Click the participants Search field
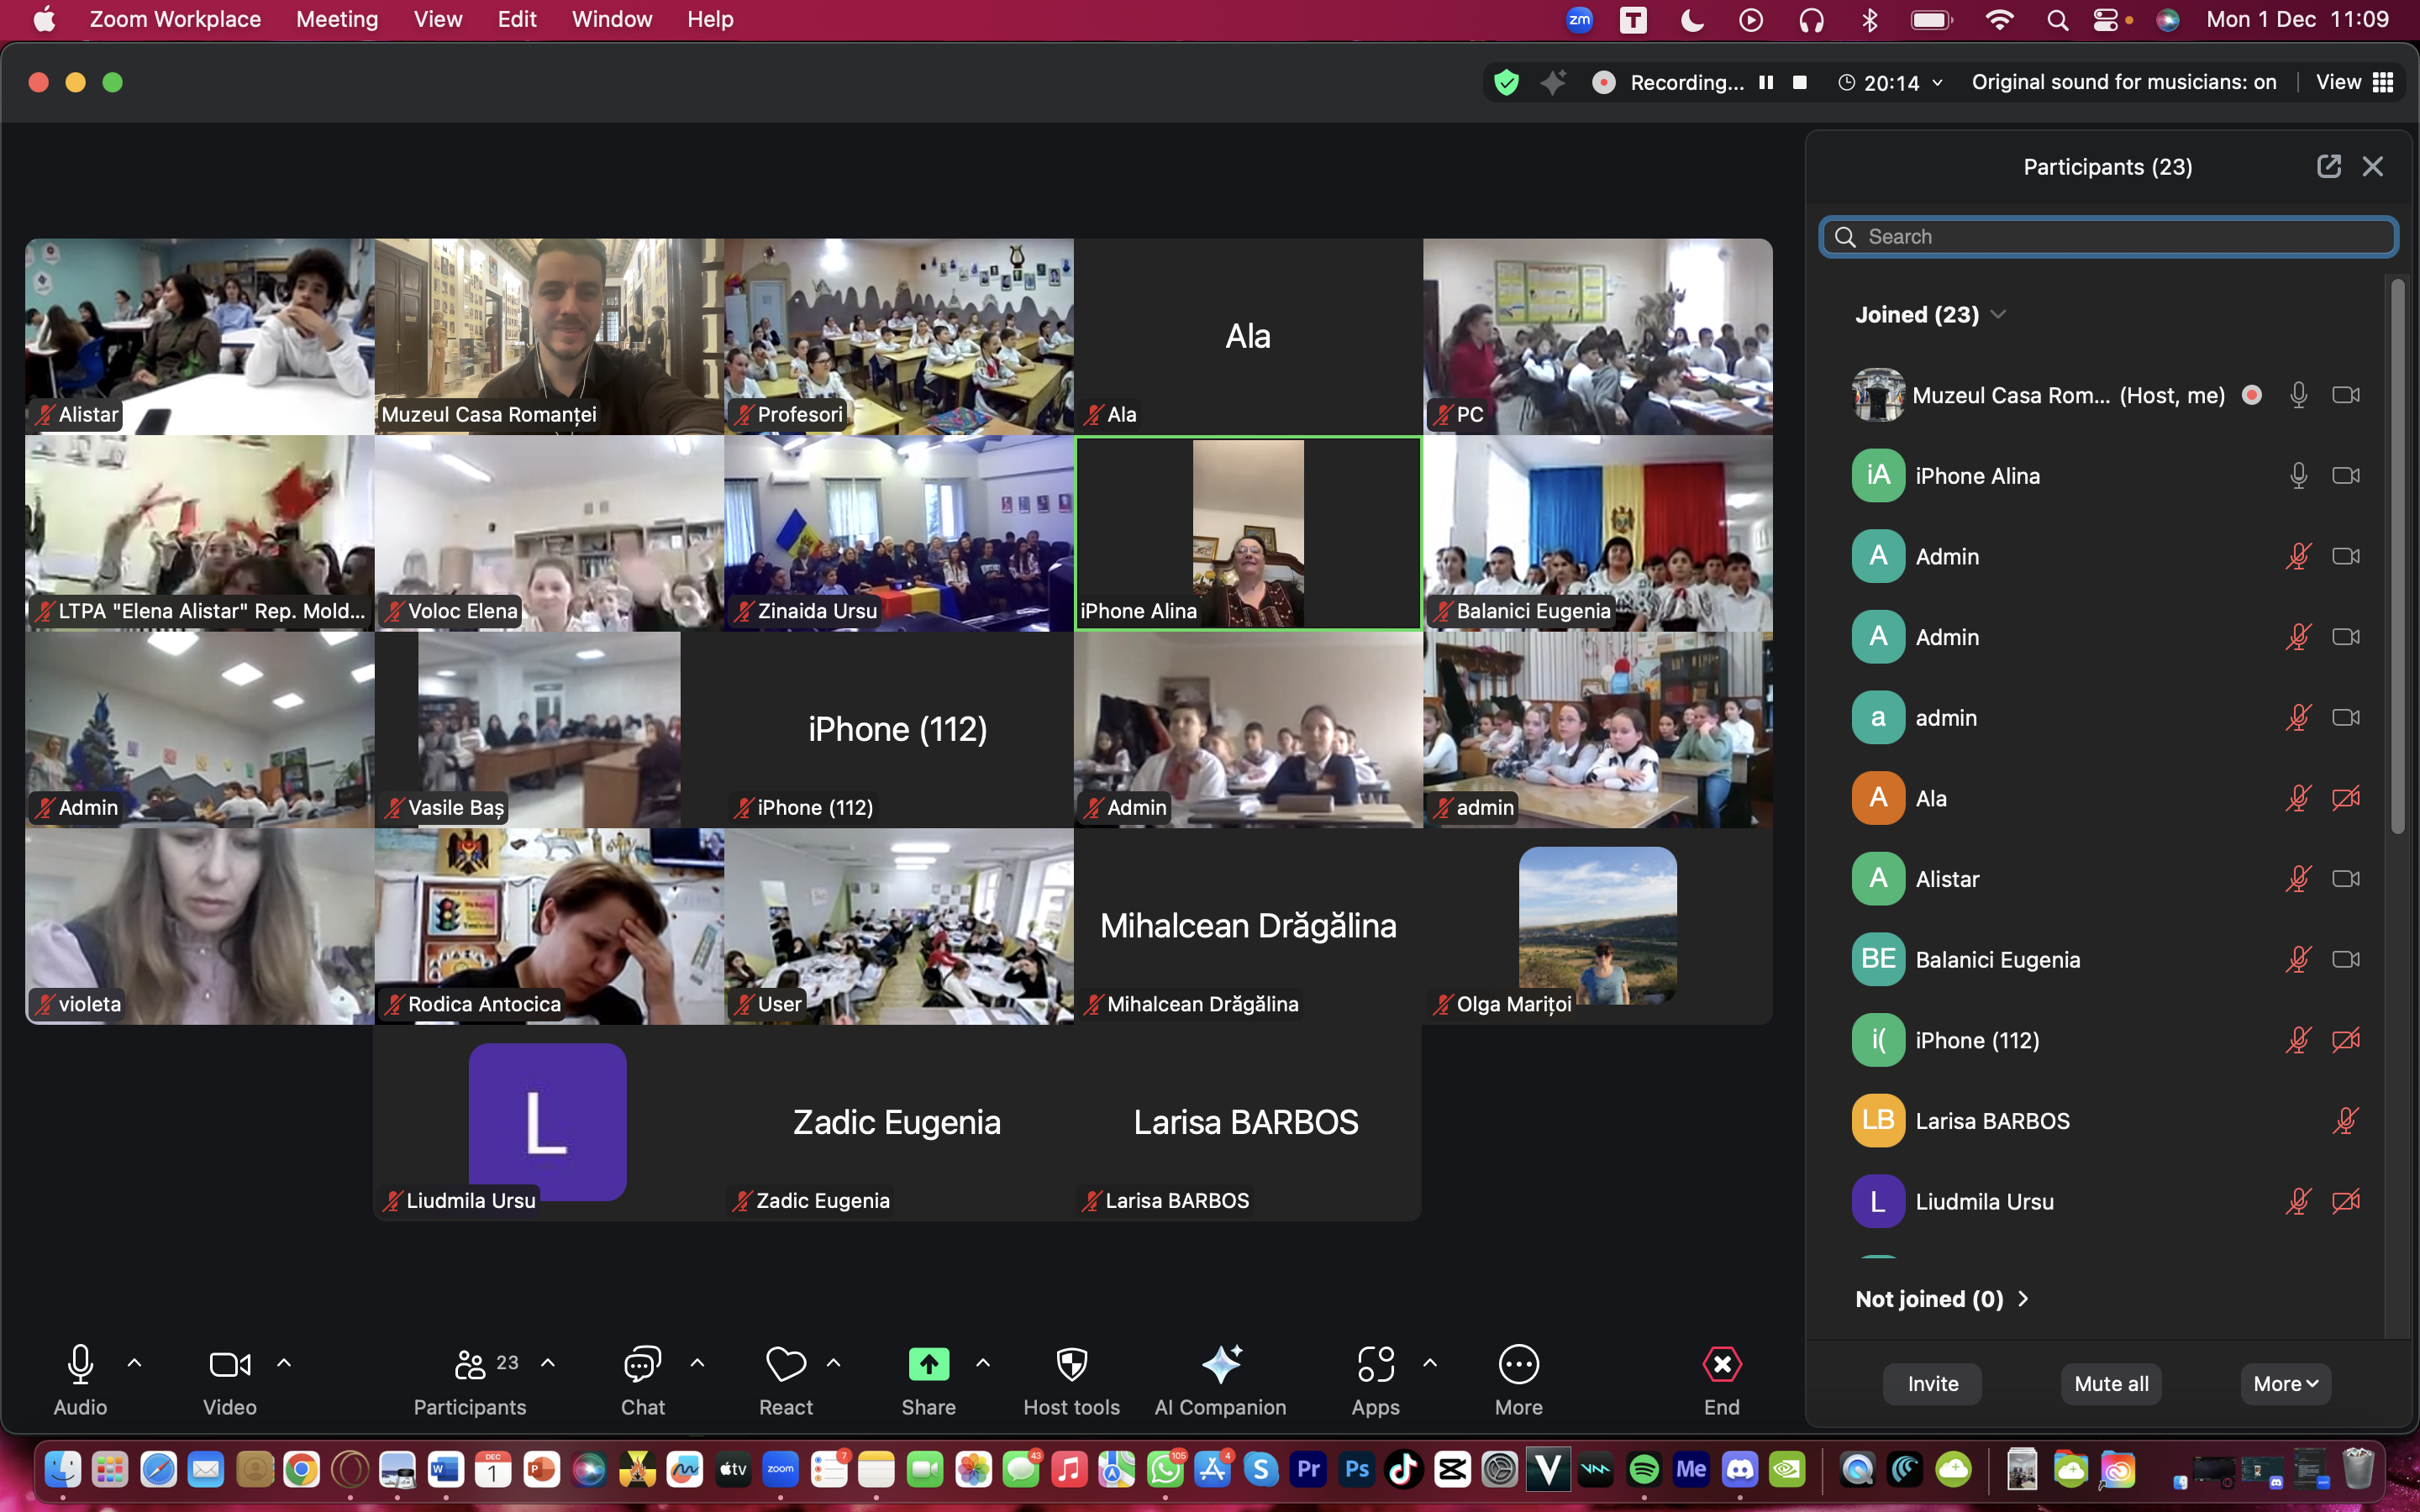Viewport: 2420px width, 1512px height. coord(2108,237)
